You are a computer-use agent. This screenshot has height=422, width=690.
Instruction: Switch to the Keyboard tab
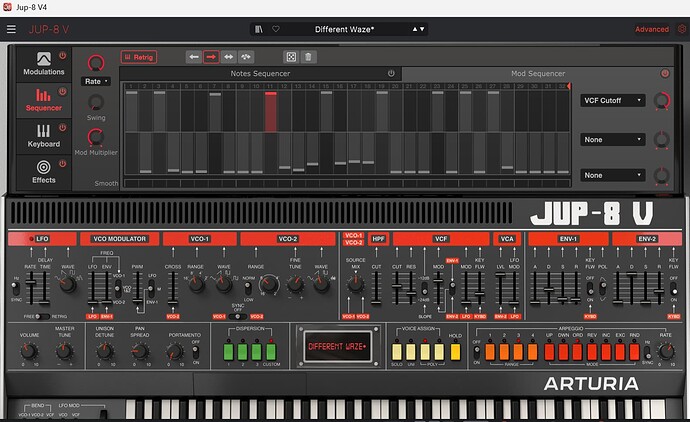[x=44, y=136]
